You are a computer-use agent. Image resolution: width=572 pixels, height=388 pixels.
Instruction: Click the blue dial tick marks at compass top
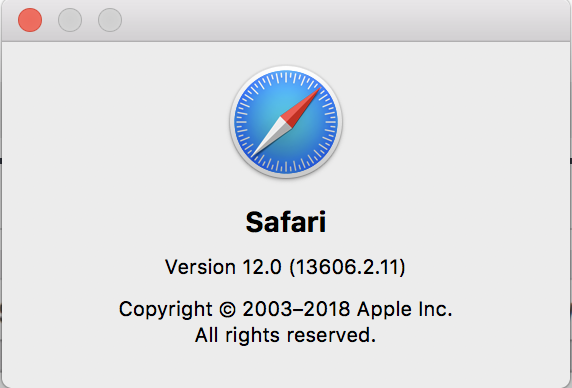[x=286, y=78]
